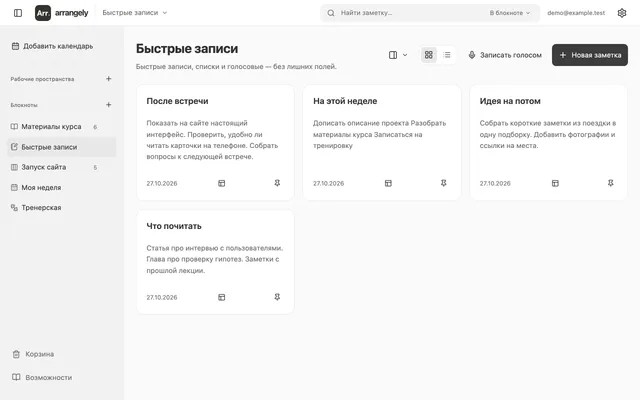Image resolution: width=640 pixels, height=400 pixels.
Task: Pin the После встречи note
Action: click(277, 183)
